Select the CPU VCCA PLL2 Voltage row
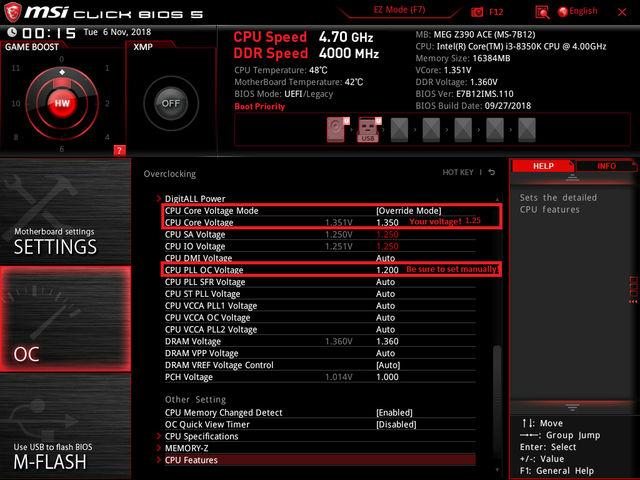This screenshot has height=480, width=640. 320,329
